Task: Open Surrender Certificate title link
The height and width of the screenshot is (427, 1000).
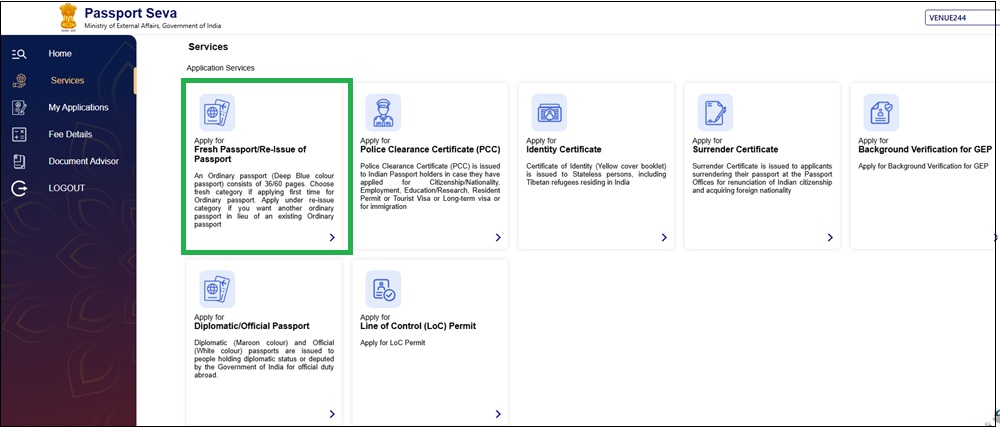Action: point(735,150)
